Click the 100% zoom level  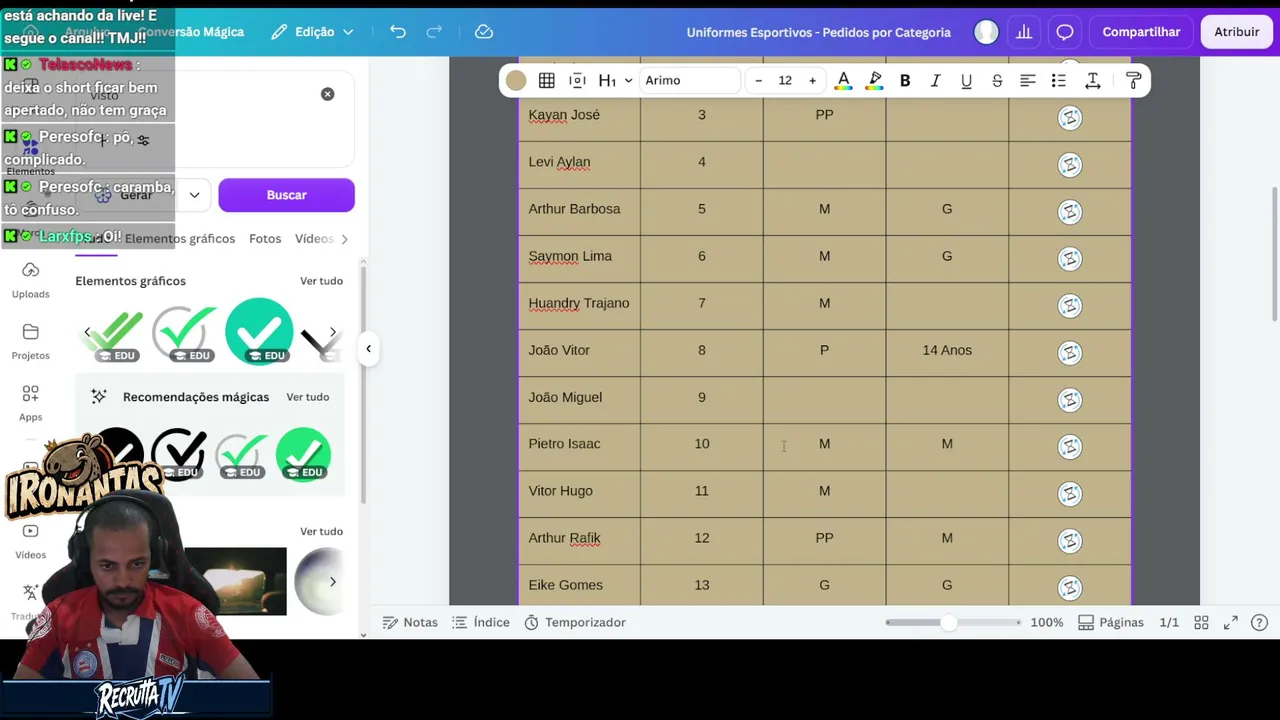(1046, 622)
